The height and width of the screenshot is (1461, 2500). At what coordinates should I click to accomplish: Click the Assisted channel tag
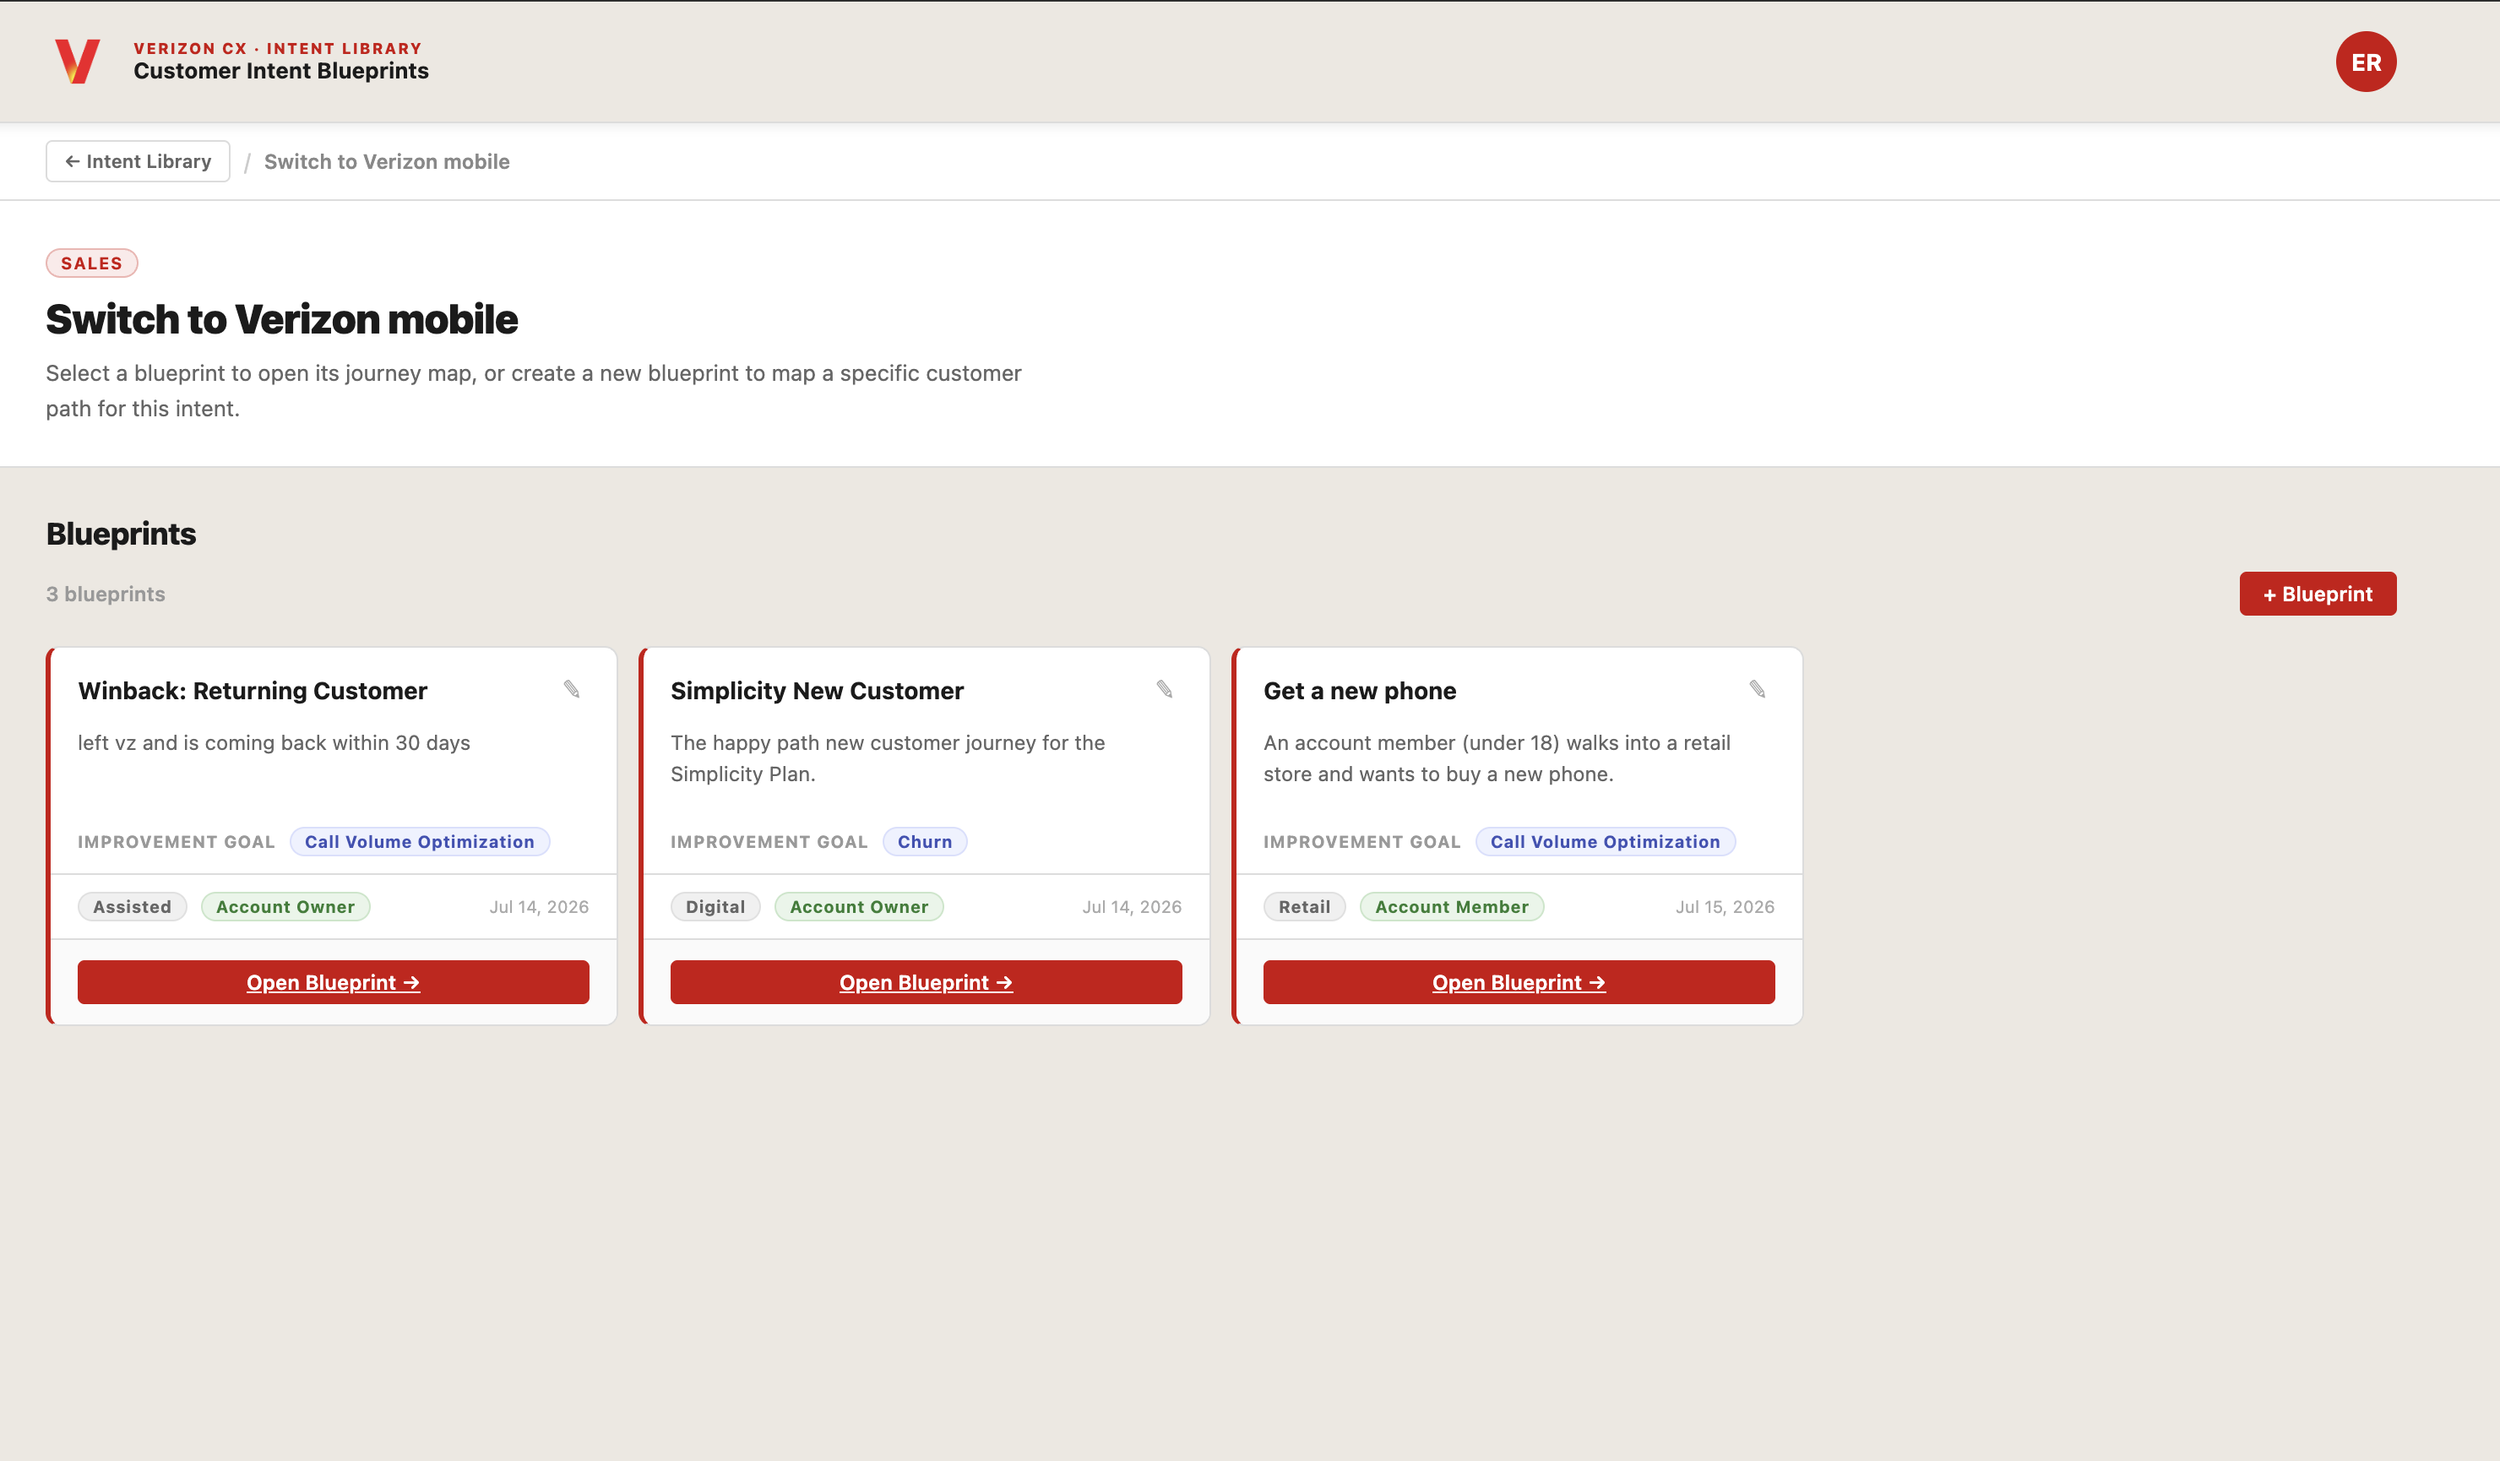pos(132,907)
